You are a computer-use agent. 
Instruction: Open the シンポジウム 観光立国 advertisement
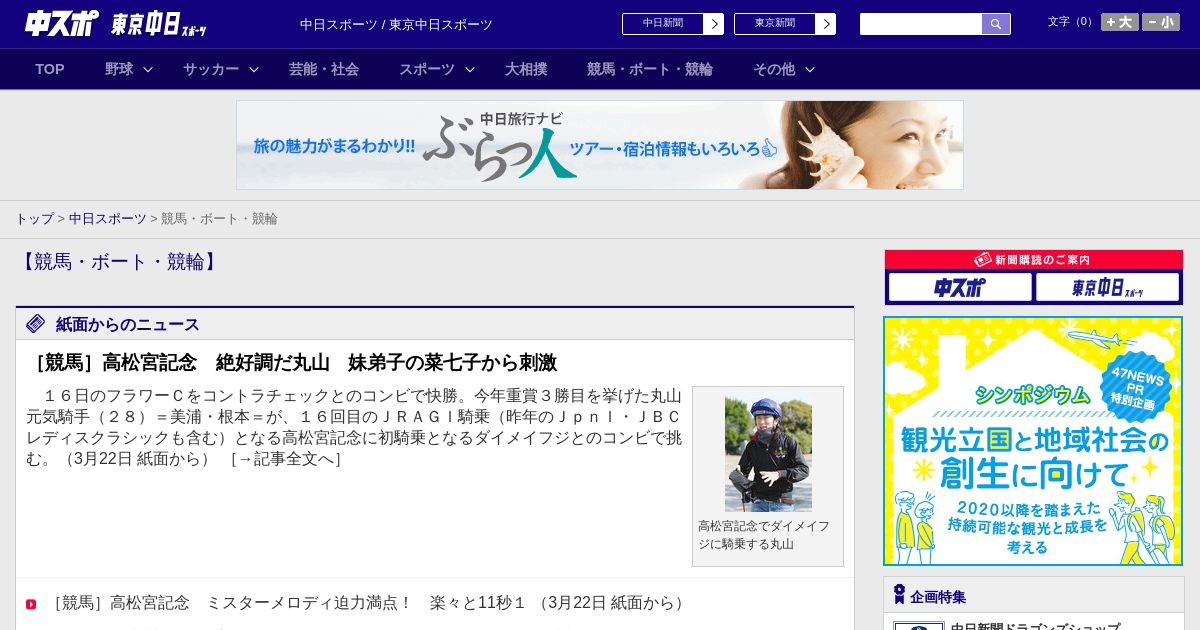click(x=1033, y=441)
